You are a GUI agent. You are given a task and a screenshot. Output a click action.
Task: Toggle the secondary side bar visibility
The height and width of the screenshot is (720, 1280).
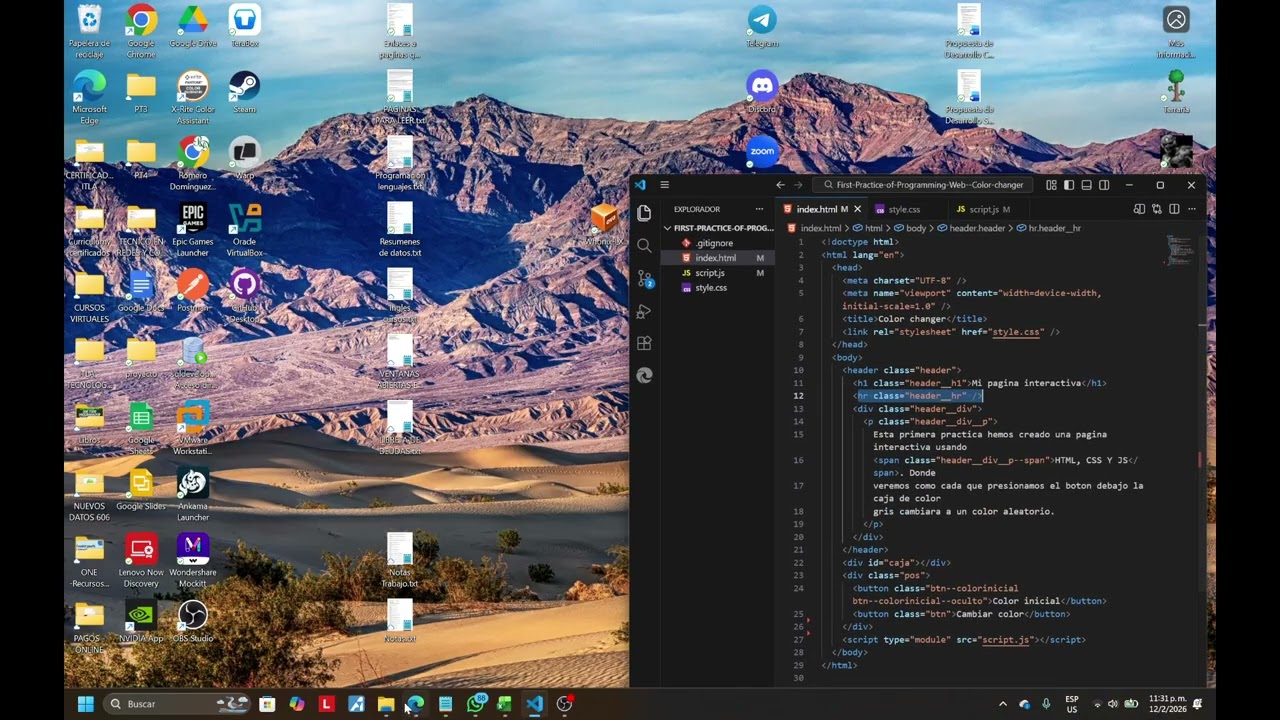coord(1104,185)
